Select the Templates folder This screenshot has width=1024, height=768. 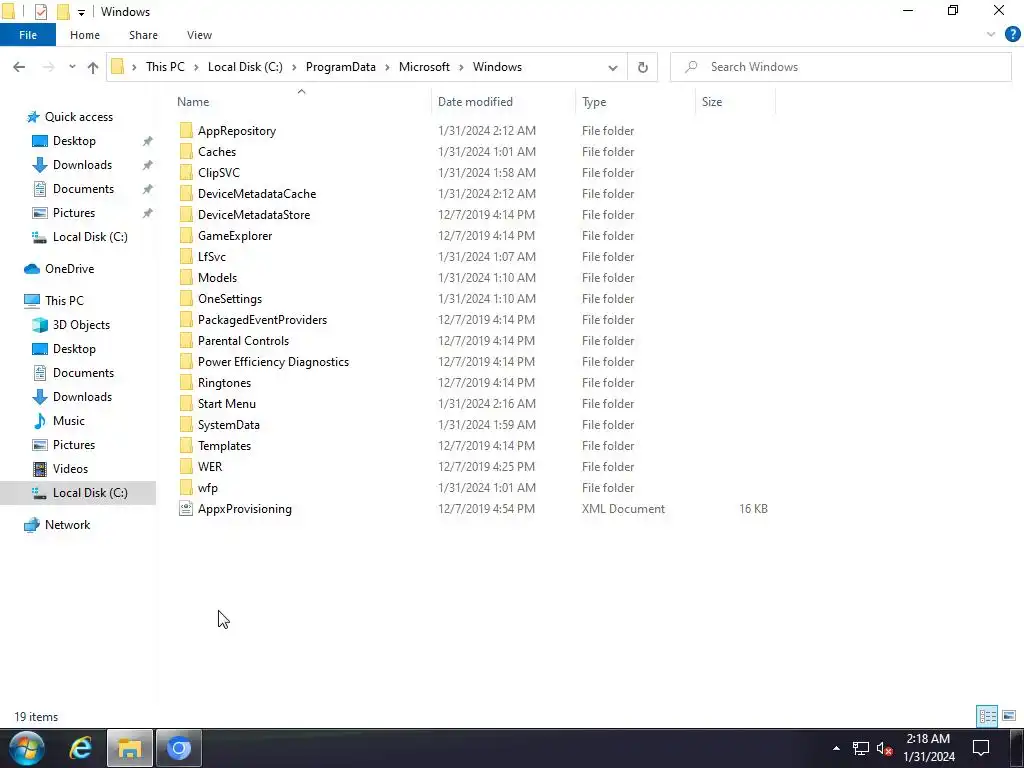[224, 446]
